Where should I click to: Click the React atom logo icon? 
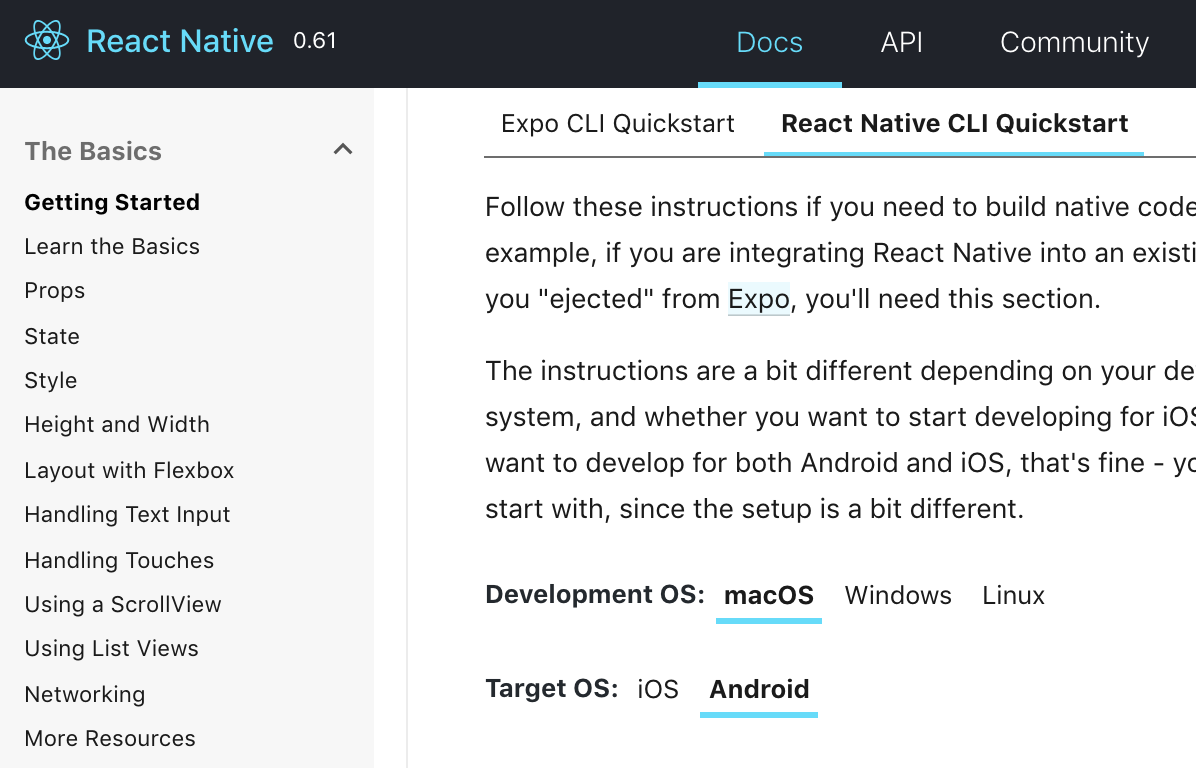pos(47,40)
